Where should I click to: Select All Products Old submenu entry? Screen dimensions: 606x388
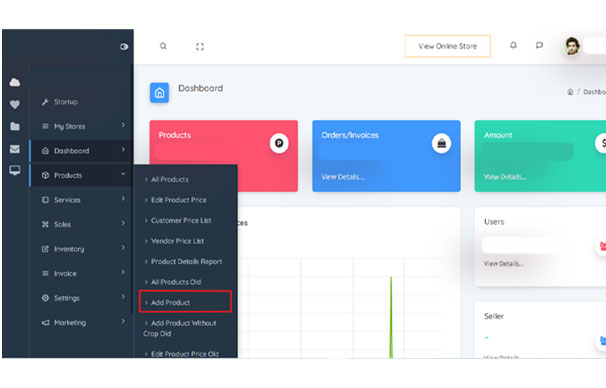[x=176, y=282]
